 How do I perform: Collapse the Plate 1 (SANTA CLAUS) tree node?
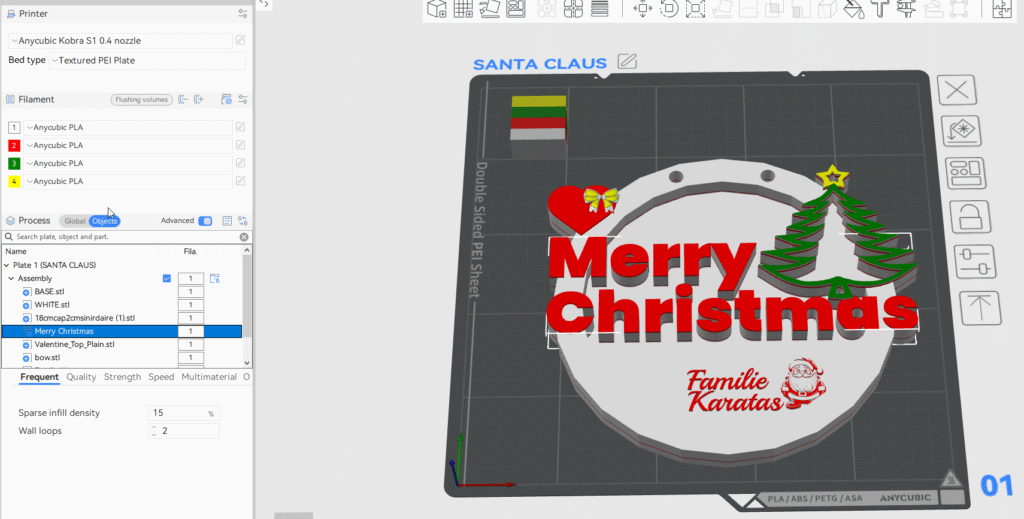click(x=7, y=265)
